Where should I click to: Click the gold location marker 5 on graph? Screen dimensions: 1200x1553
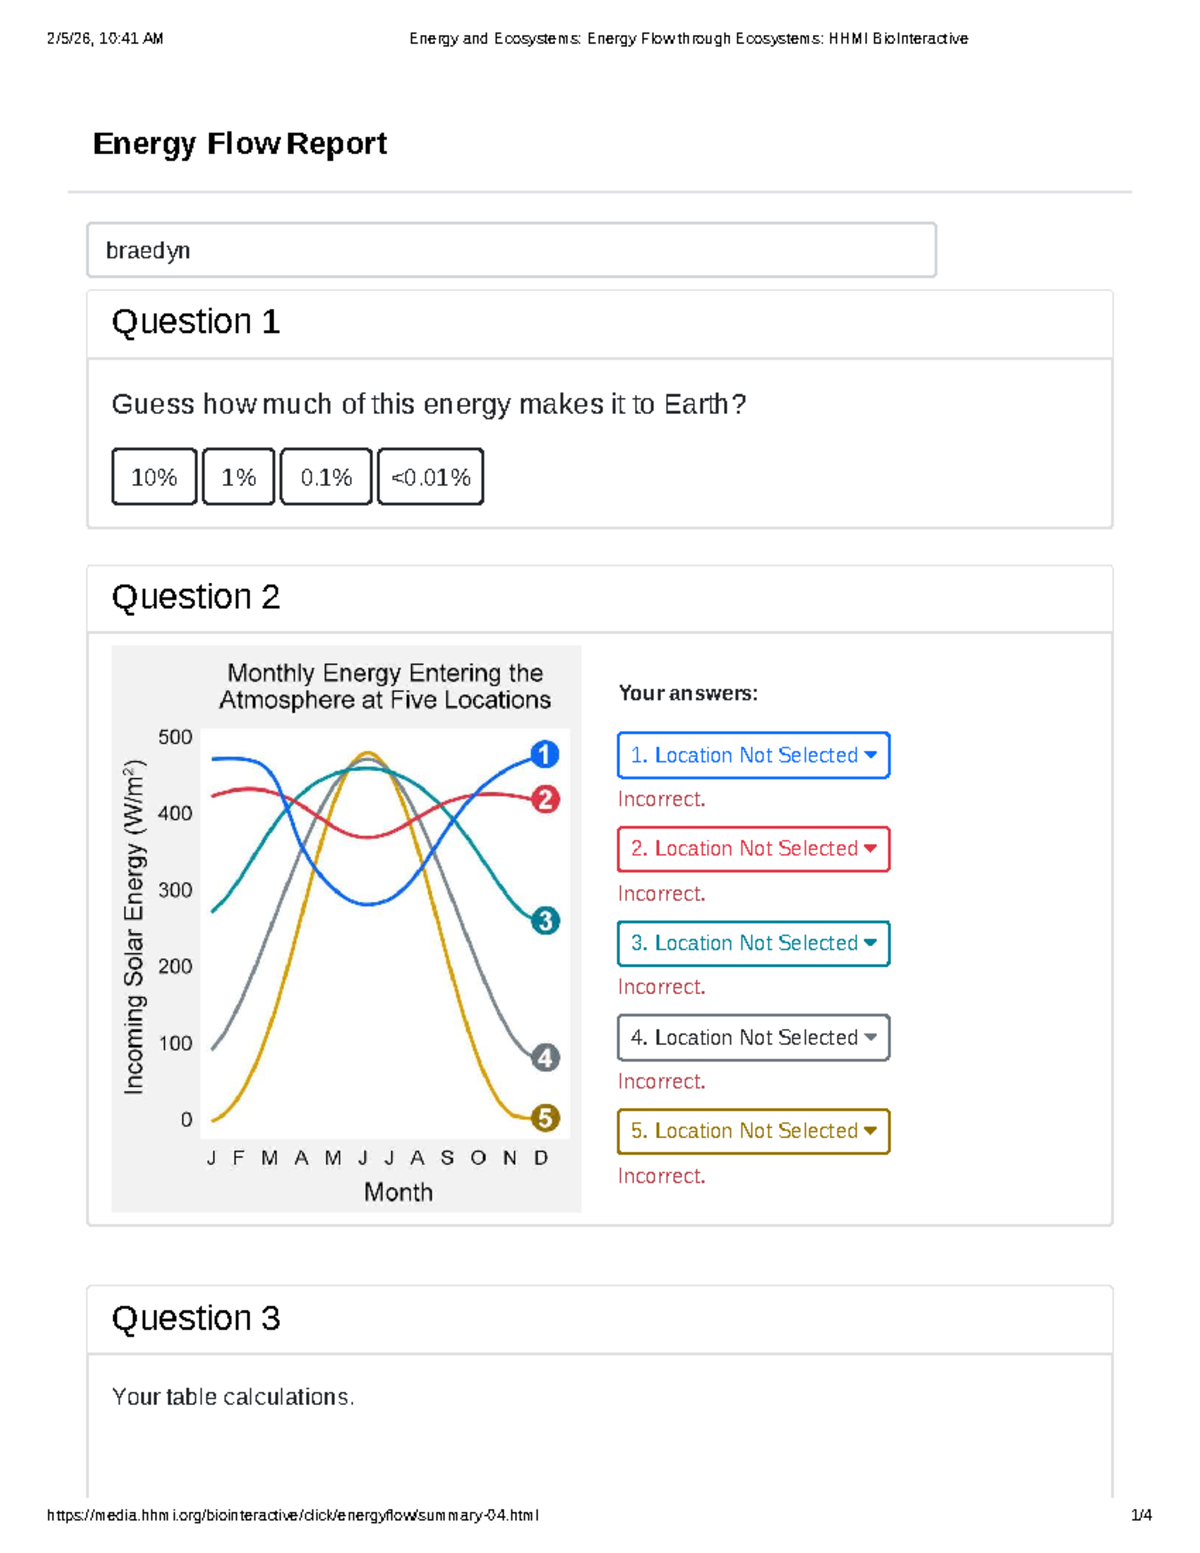[545, 1118]
